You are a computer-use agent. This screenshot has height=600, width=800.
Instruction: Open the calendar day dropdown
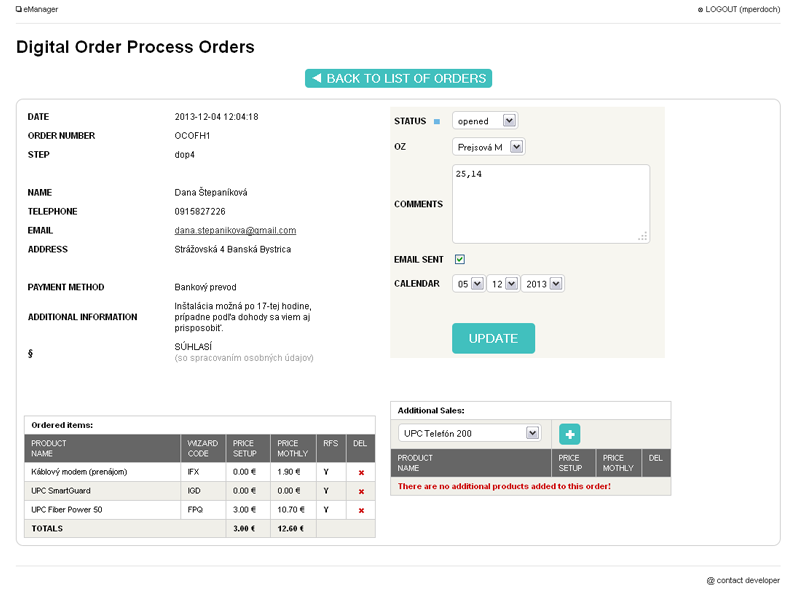[468, 284]
